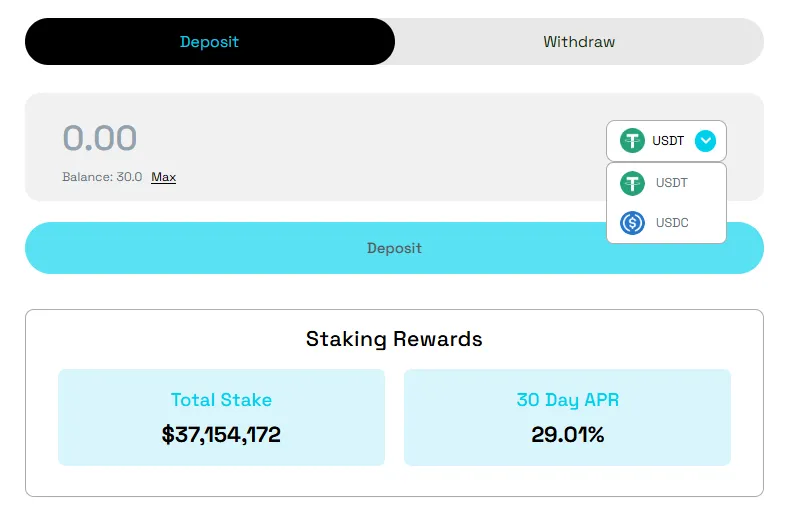Viewport: 795px width, 524px height.
Task: Open the USDT token selector dropdown
Action: (666, 141)
